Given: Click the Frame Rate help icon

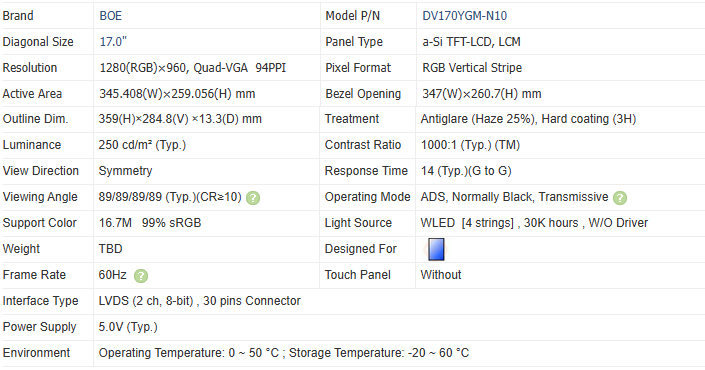Looking at the screenshot, I should tap(141, 276).
